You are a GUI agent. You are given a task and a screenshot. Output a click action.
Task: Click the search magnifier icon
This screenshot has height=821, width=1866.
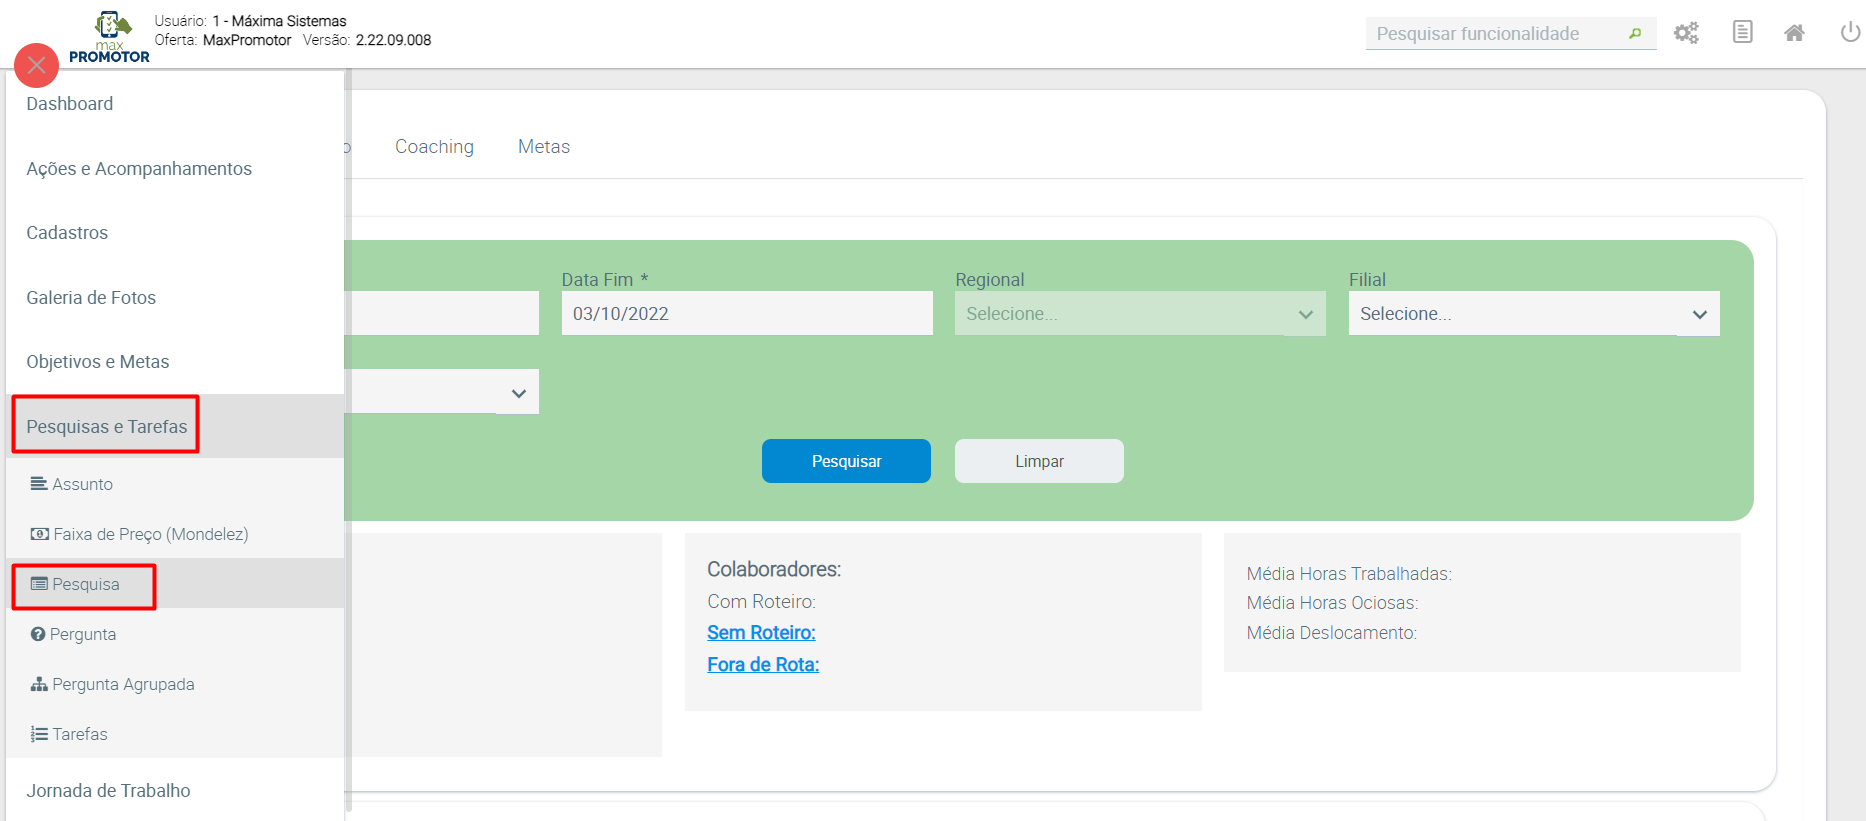click(1635, 34)
